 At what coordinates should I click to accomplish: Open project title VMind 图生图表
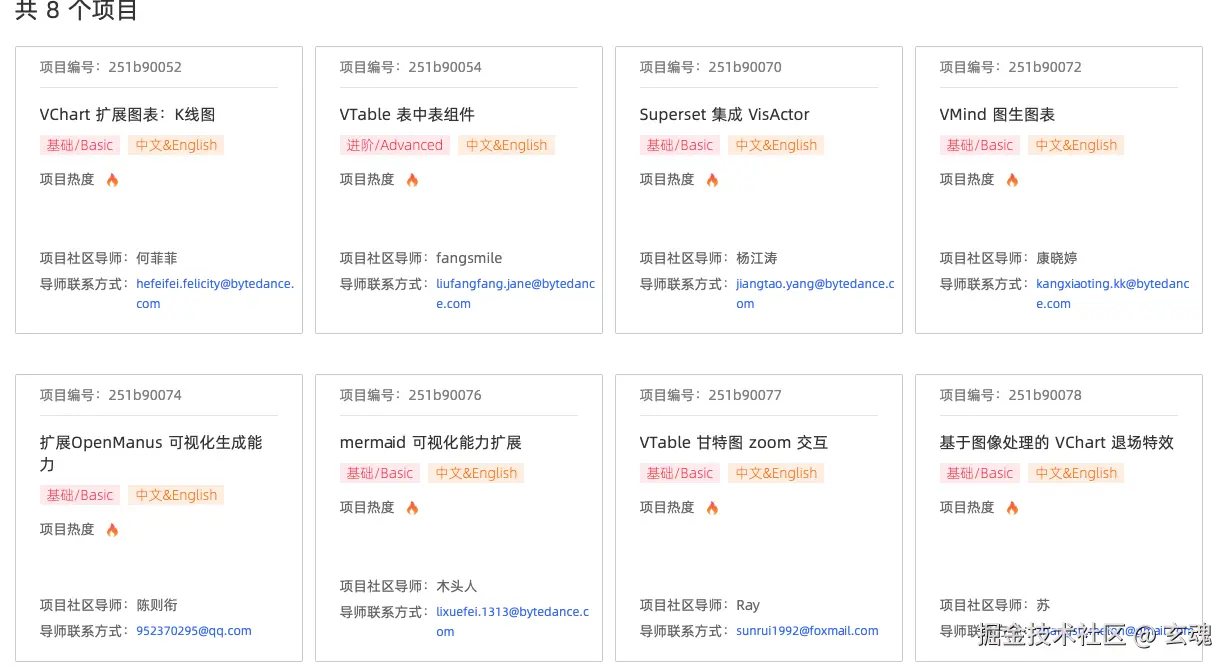pyautogui.click(x=997, y=114)
